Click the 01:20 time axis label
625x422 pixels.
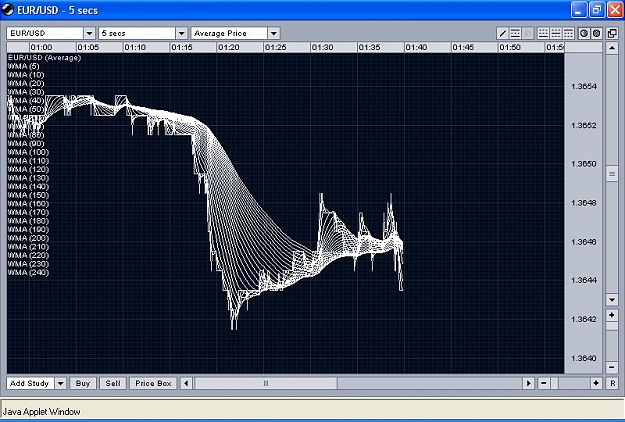pyautogui.click(x=229, y=47)
